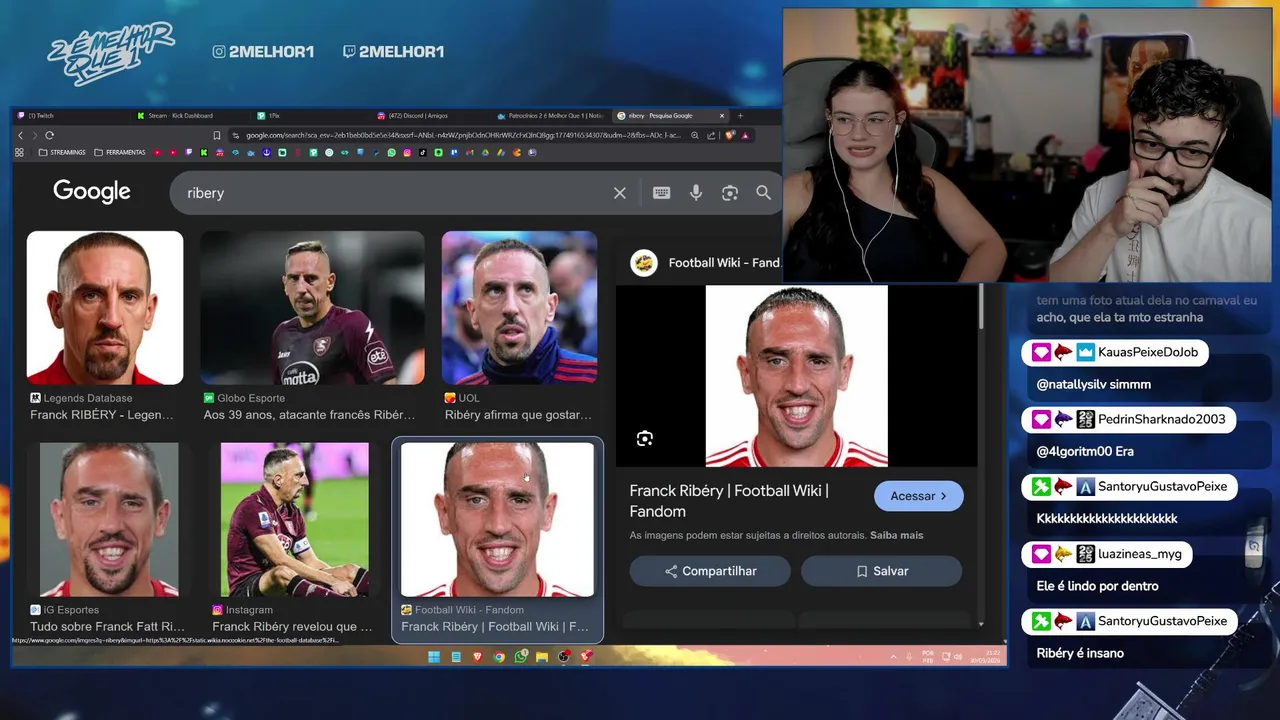1280x720 pixels.
Task: Open Tudo sobre Franck Fatt Ri... caption
Action: [x=107, y=627]
